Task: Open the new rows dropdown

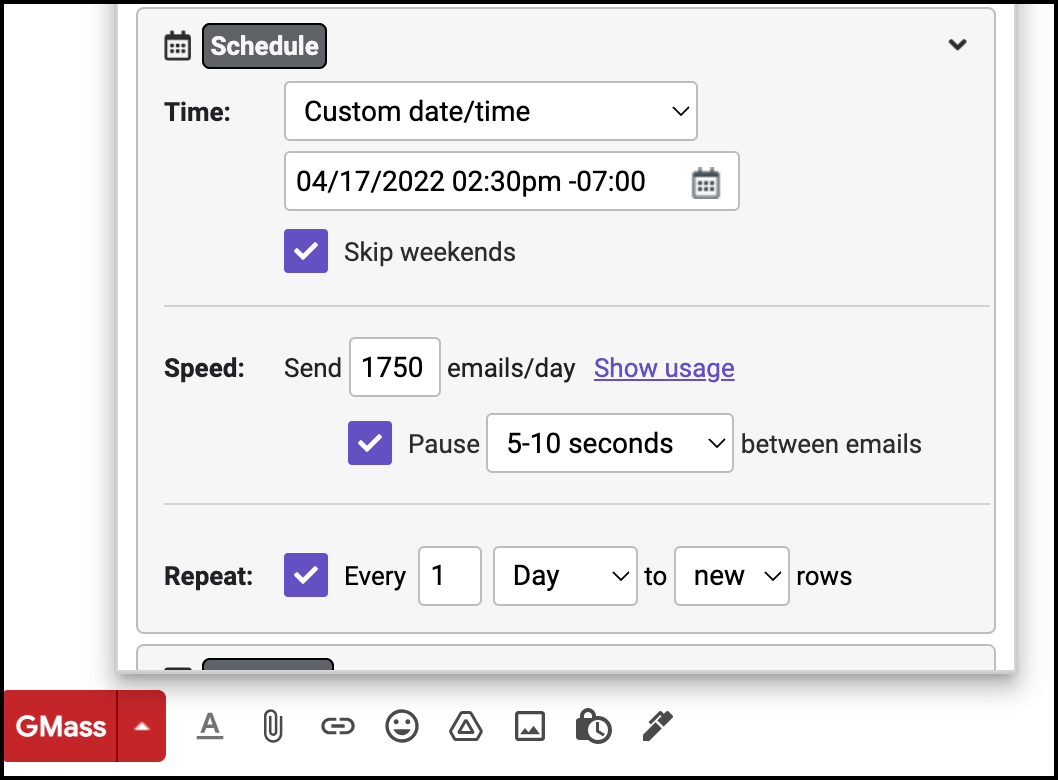Action: click(x=732, y=576)
